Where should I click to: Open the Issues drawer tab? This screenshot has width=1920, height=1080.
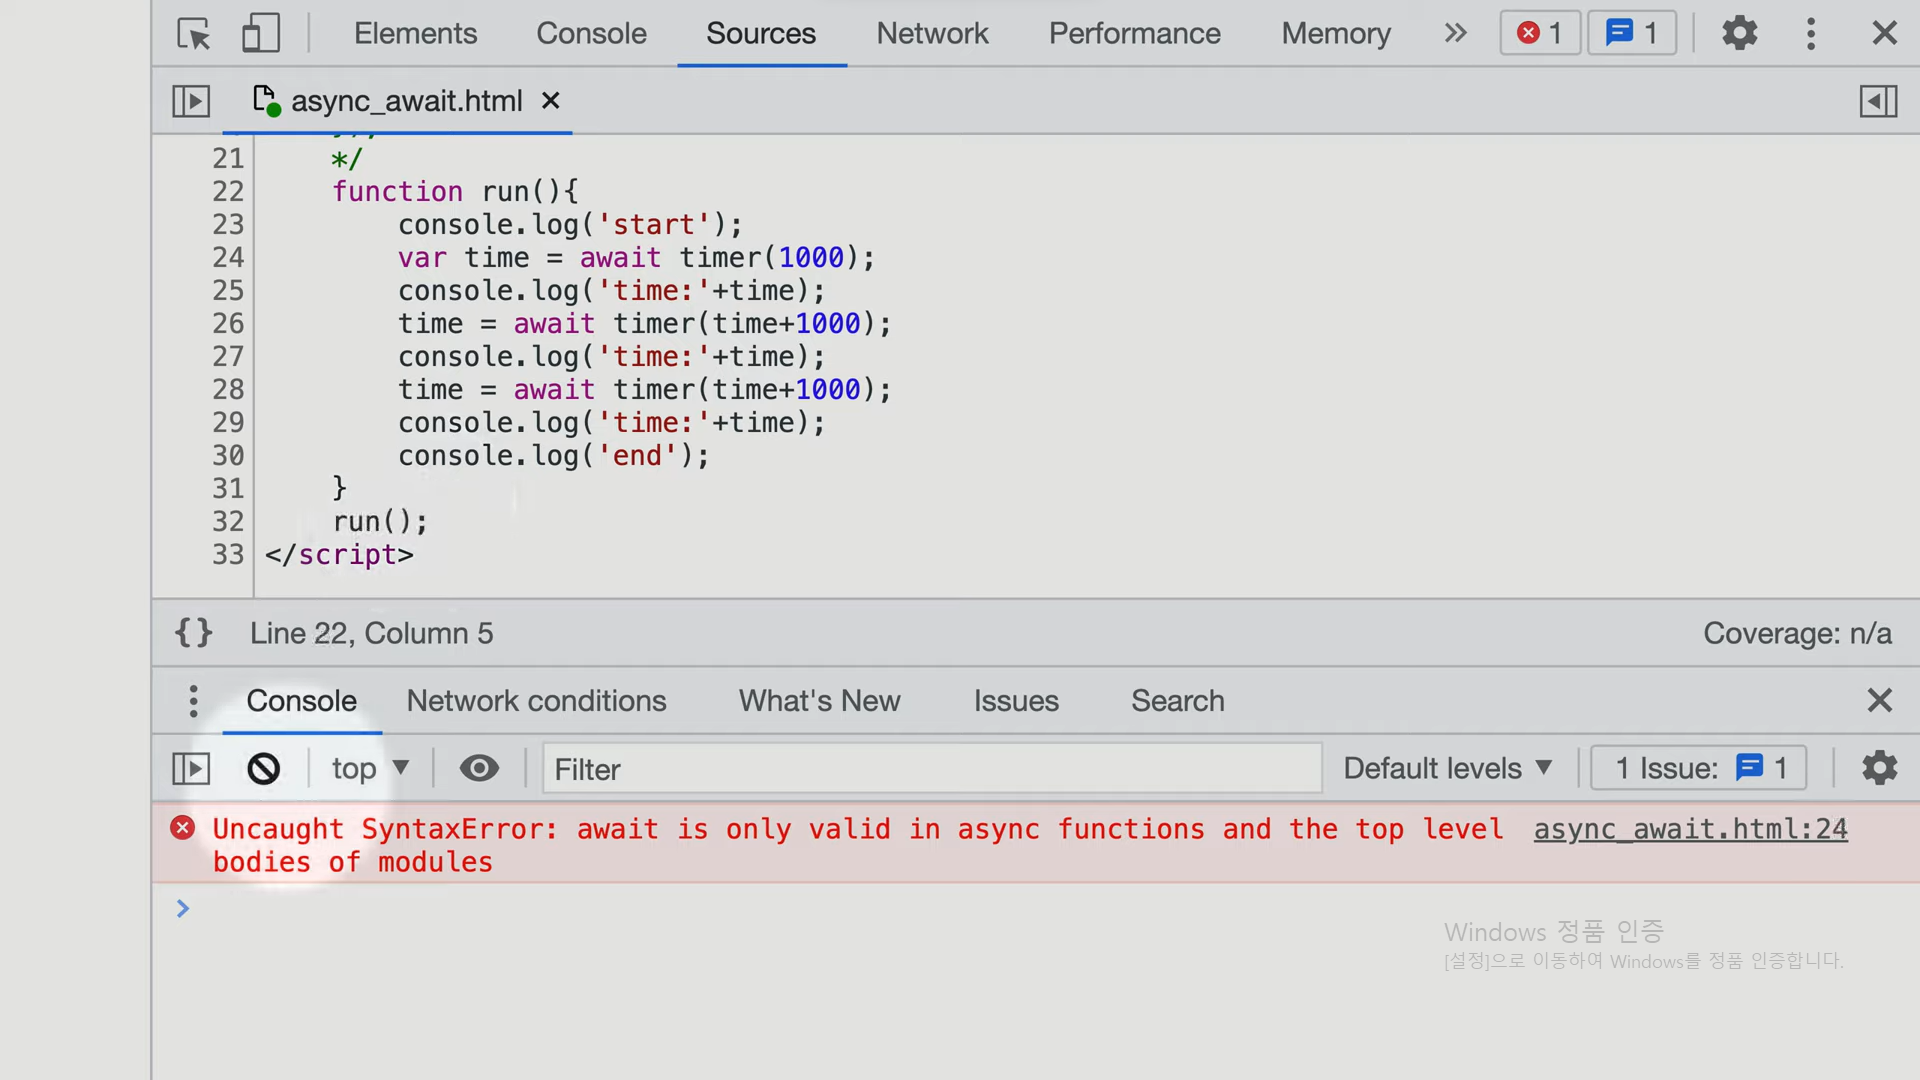pyautogui.click(x=1016, y=701)
